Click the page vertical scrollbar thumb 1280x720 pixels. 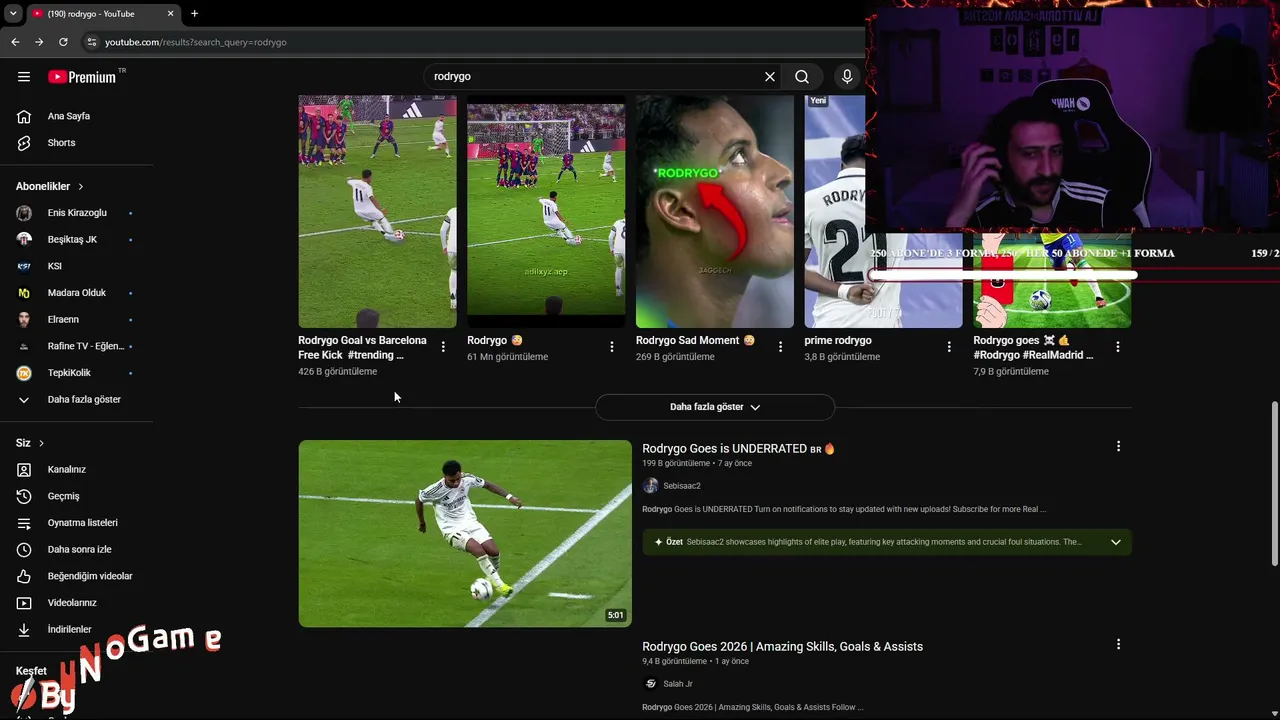point(1274,484)
